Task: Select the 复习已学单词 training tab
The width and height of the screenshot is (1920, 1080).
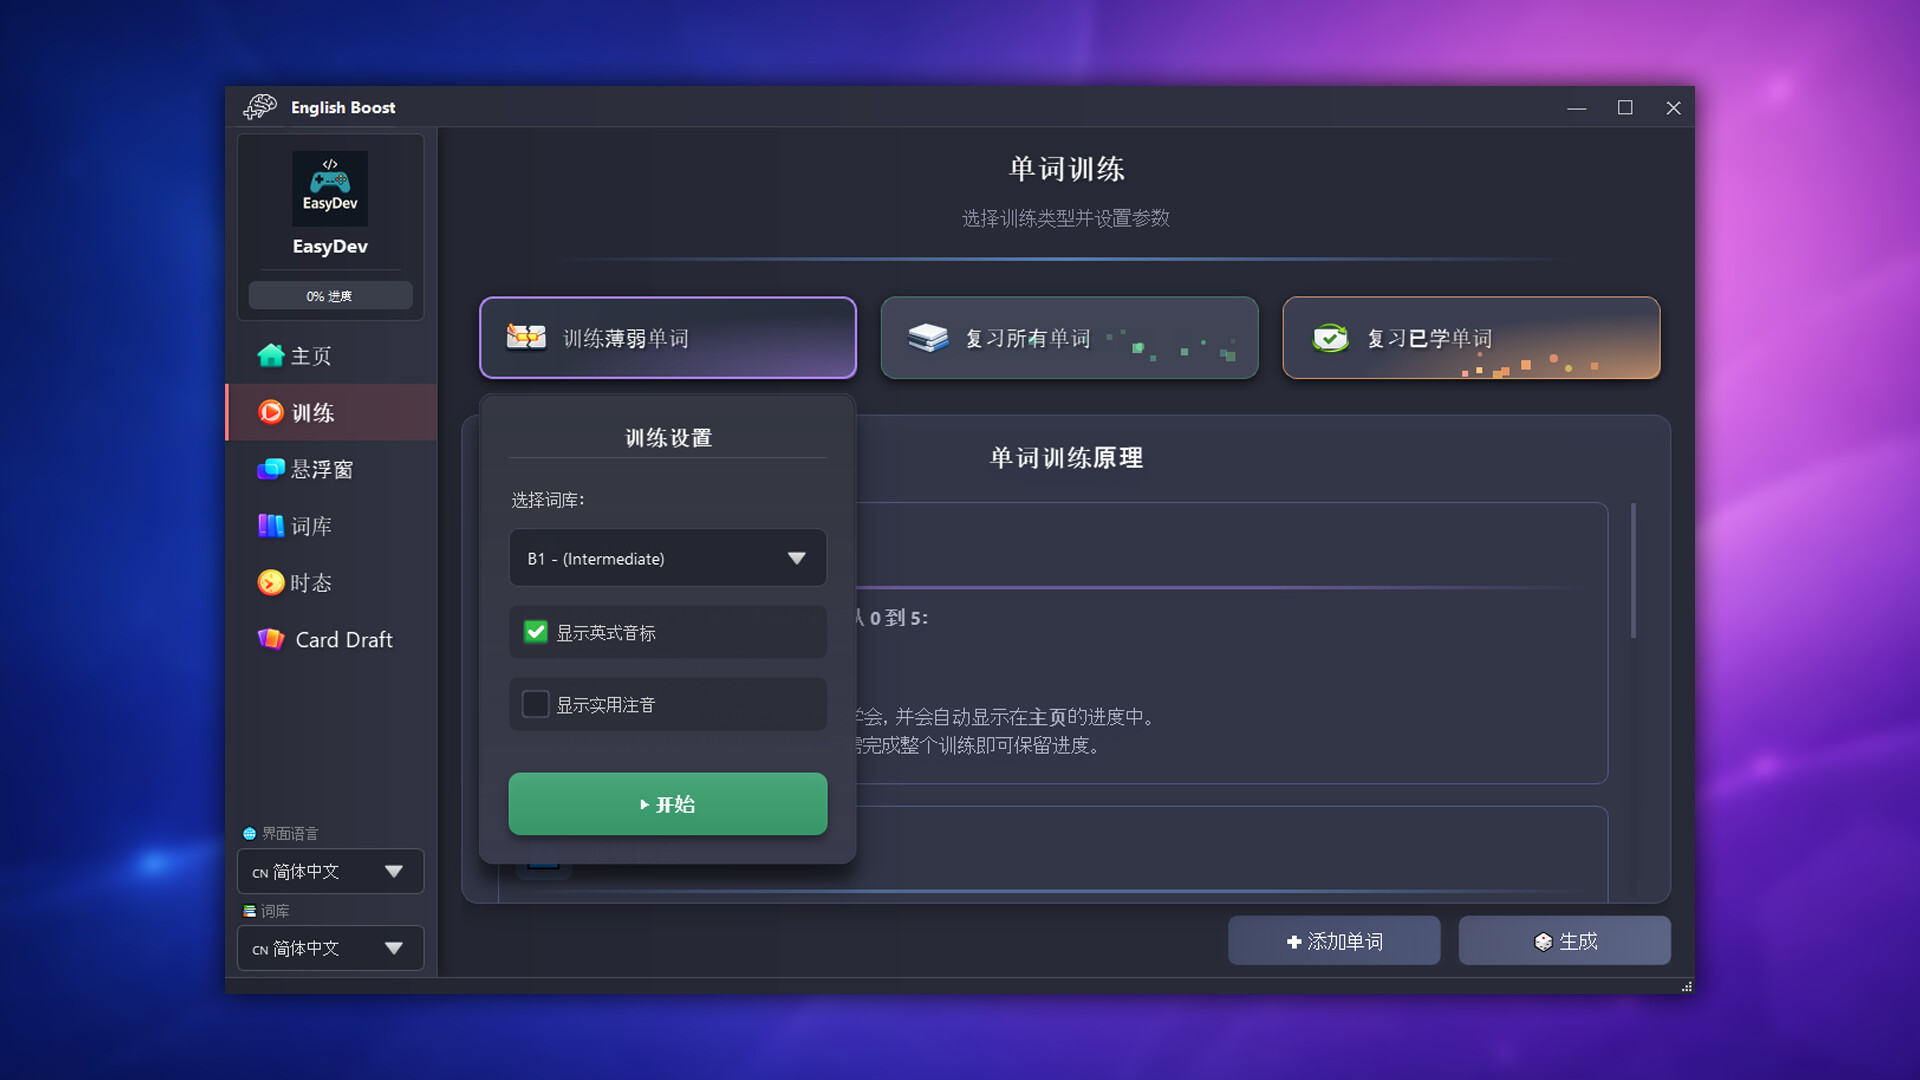Action: tap(1471, 338)
